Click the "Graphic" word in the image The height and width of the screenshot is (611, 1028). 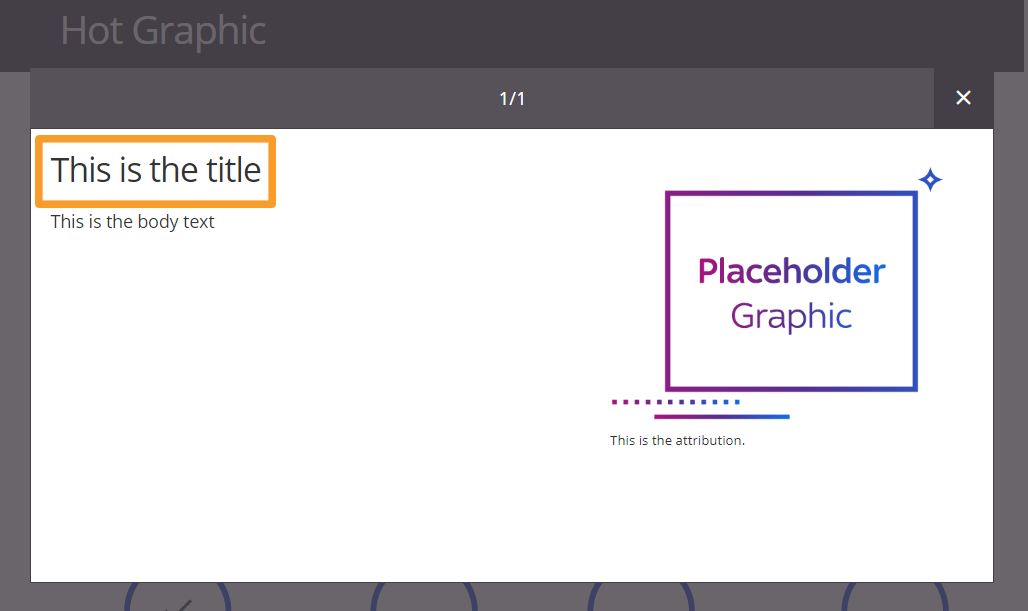pyautogui.click(x=791, y=317)
